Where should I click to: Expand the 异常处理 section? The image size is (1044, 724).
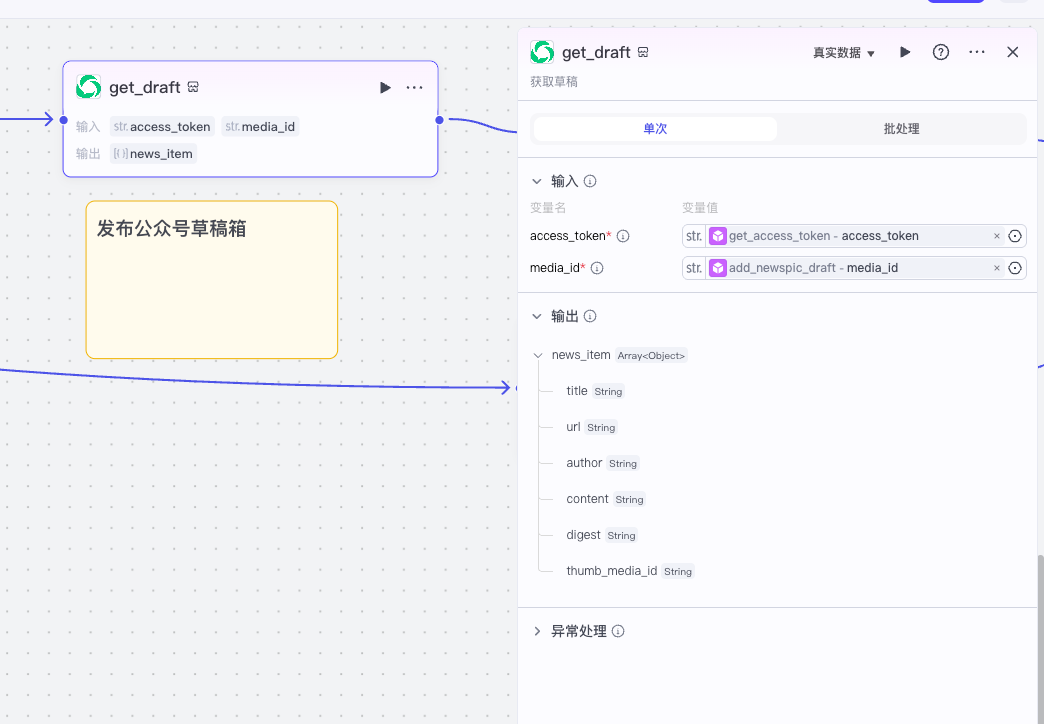click(537, 631)
